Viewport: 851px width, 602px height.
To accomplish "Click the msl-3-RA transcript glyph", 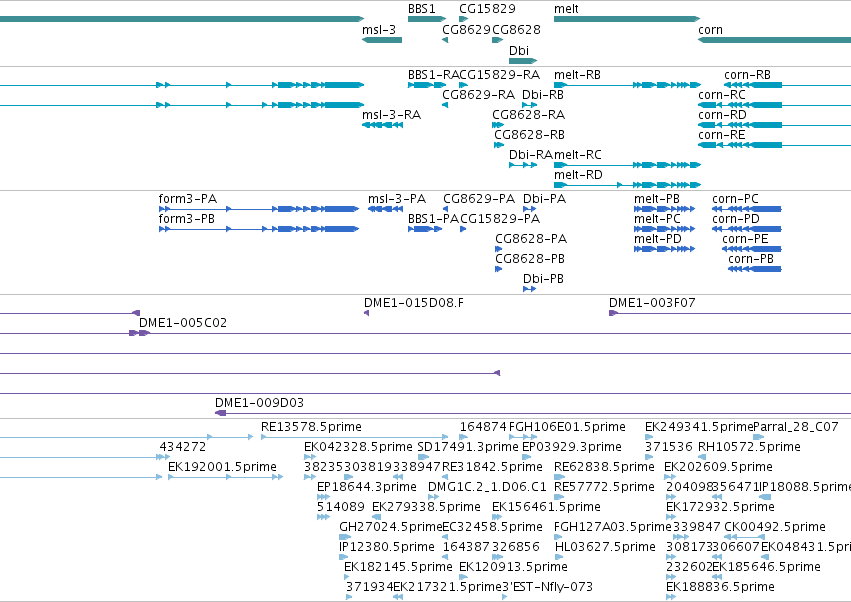I will coord(383,125).
